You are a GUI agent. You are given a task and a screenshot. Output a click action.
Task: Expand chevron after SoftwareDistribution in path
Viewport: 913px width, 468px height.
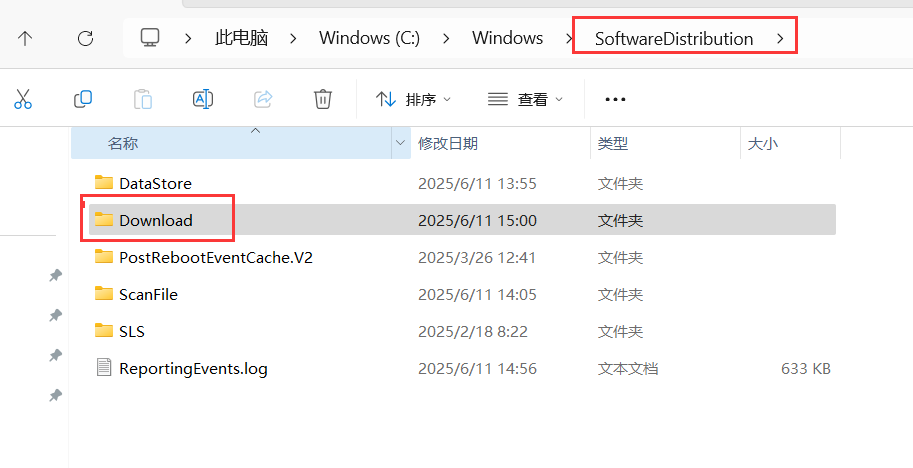click(x=780, y=38)
